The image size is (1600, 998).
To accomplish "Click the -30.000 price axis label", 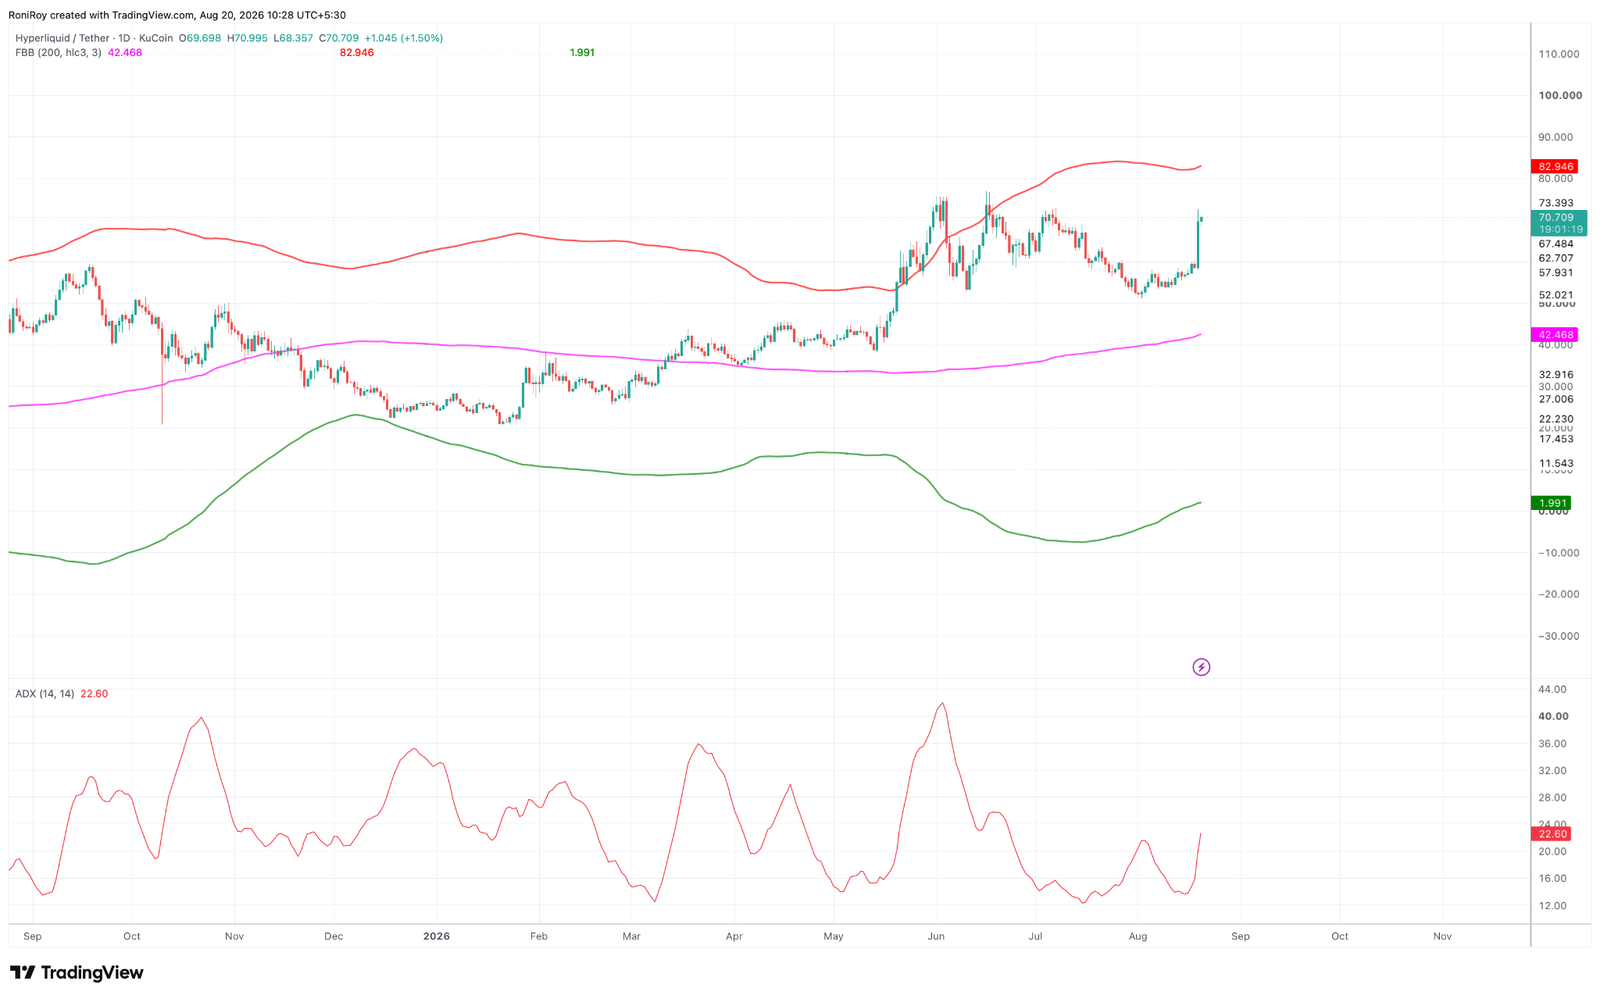I will (x=1557, y=636).
